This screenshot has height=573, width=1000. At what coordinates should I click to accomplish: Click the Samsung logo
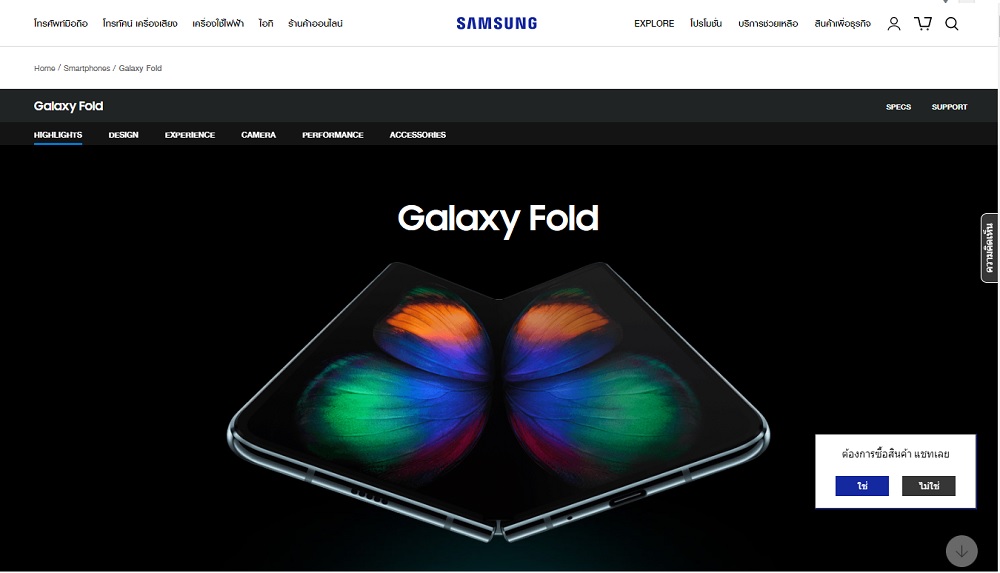tap(497, 24)
